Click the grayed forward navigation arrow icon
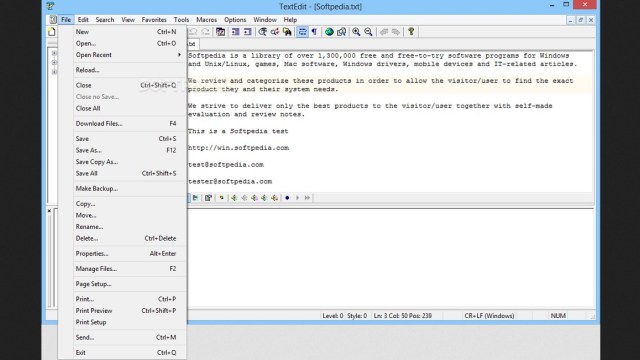The height and width of the screenshot is (360, 640). pos(396,32)
